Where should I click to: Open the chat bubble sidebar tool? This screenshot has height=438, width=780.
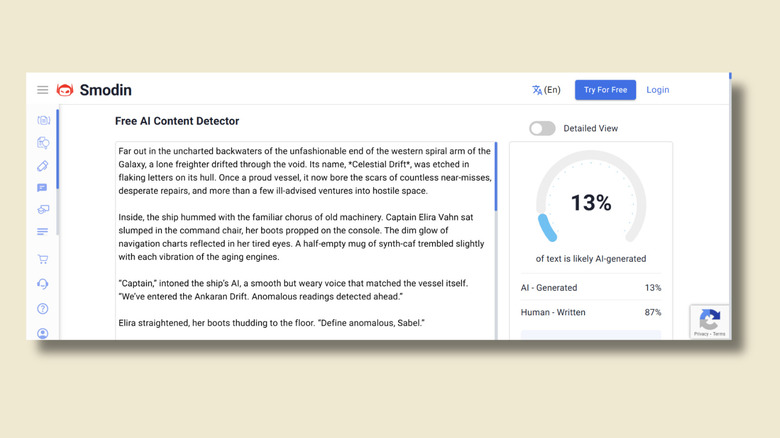[42, 187]
